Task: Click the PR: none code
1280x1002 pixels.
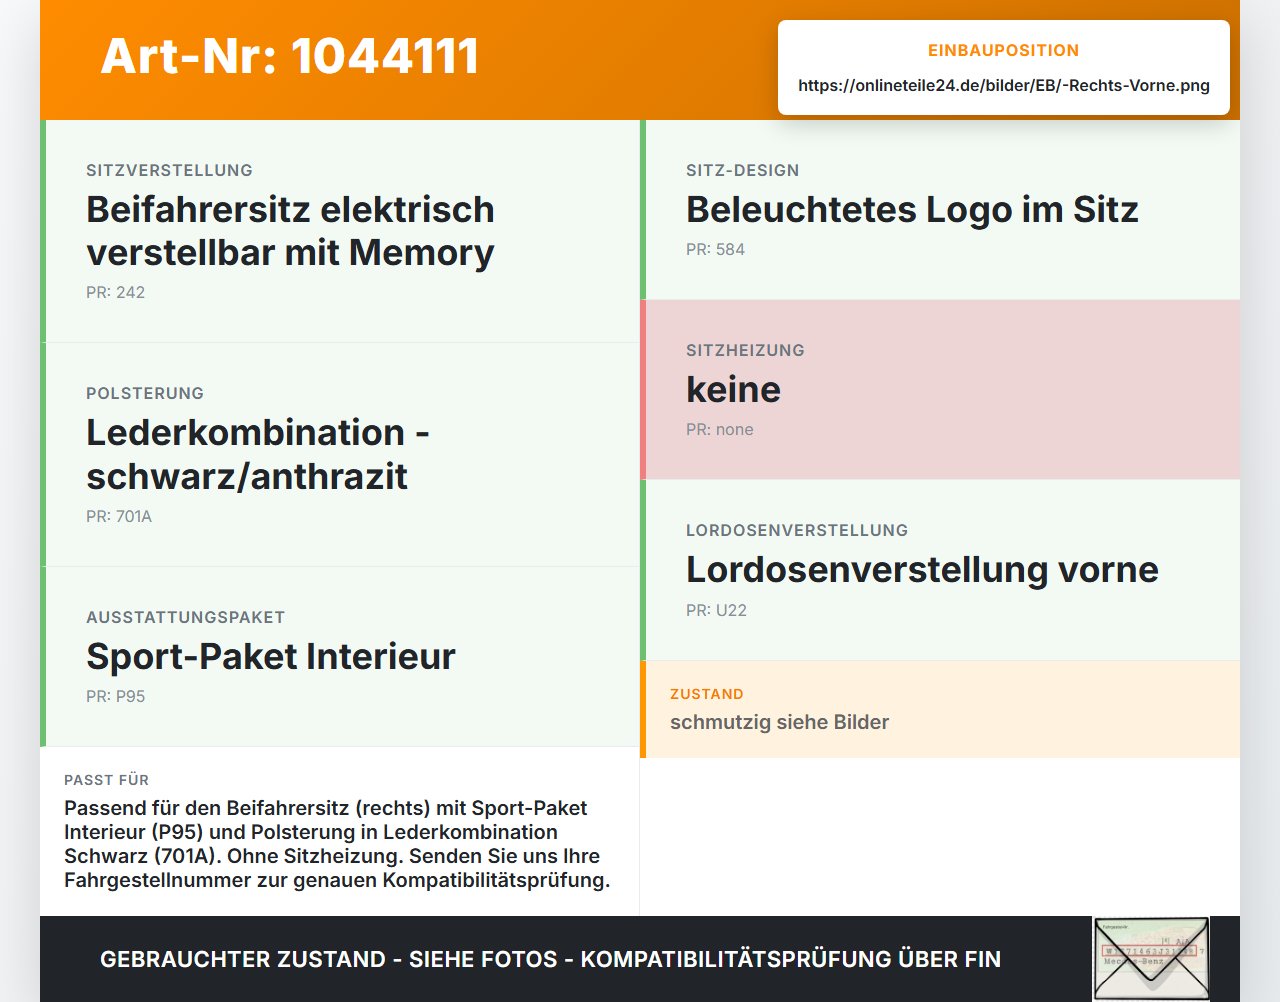Action: (719, 429)
